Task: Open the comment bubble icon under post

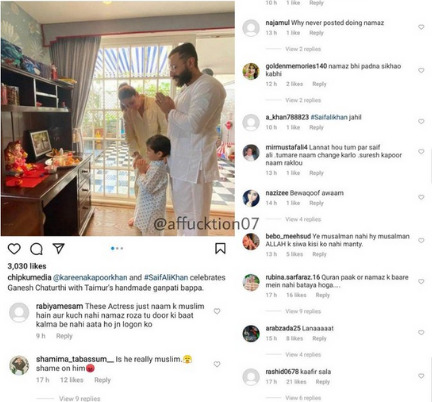Action: tap(36, 249)
